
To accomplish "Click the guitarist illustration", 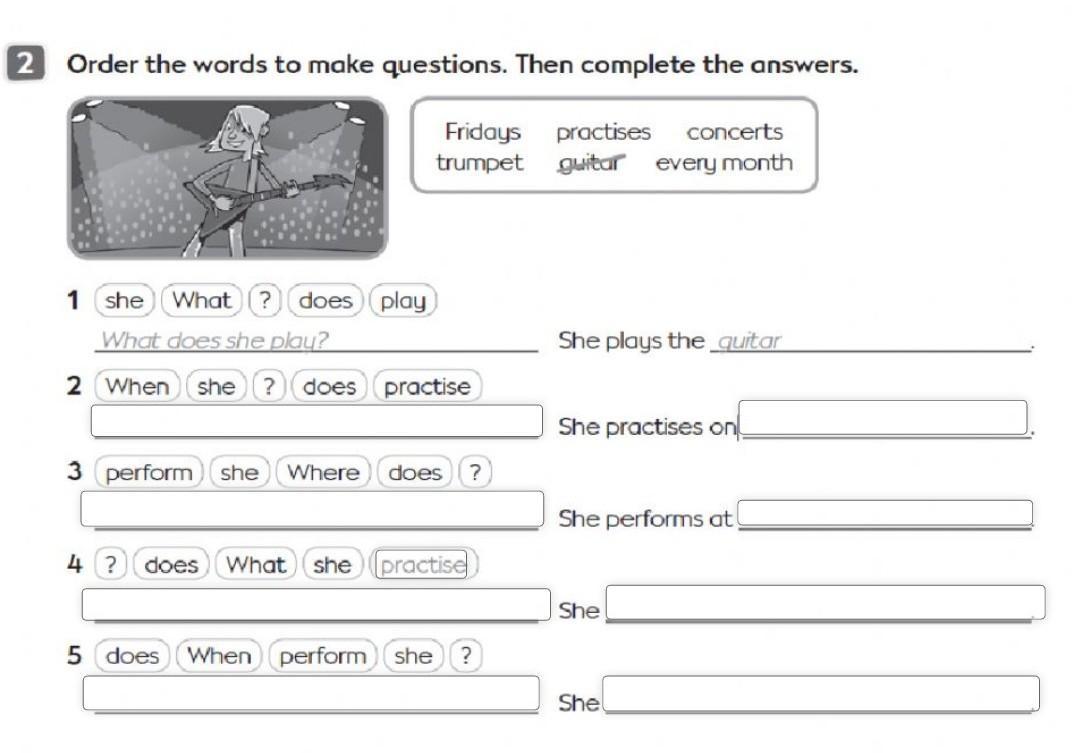I will [227, 178].
